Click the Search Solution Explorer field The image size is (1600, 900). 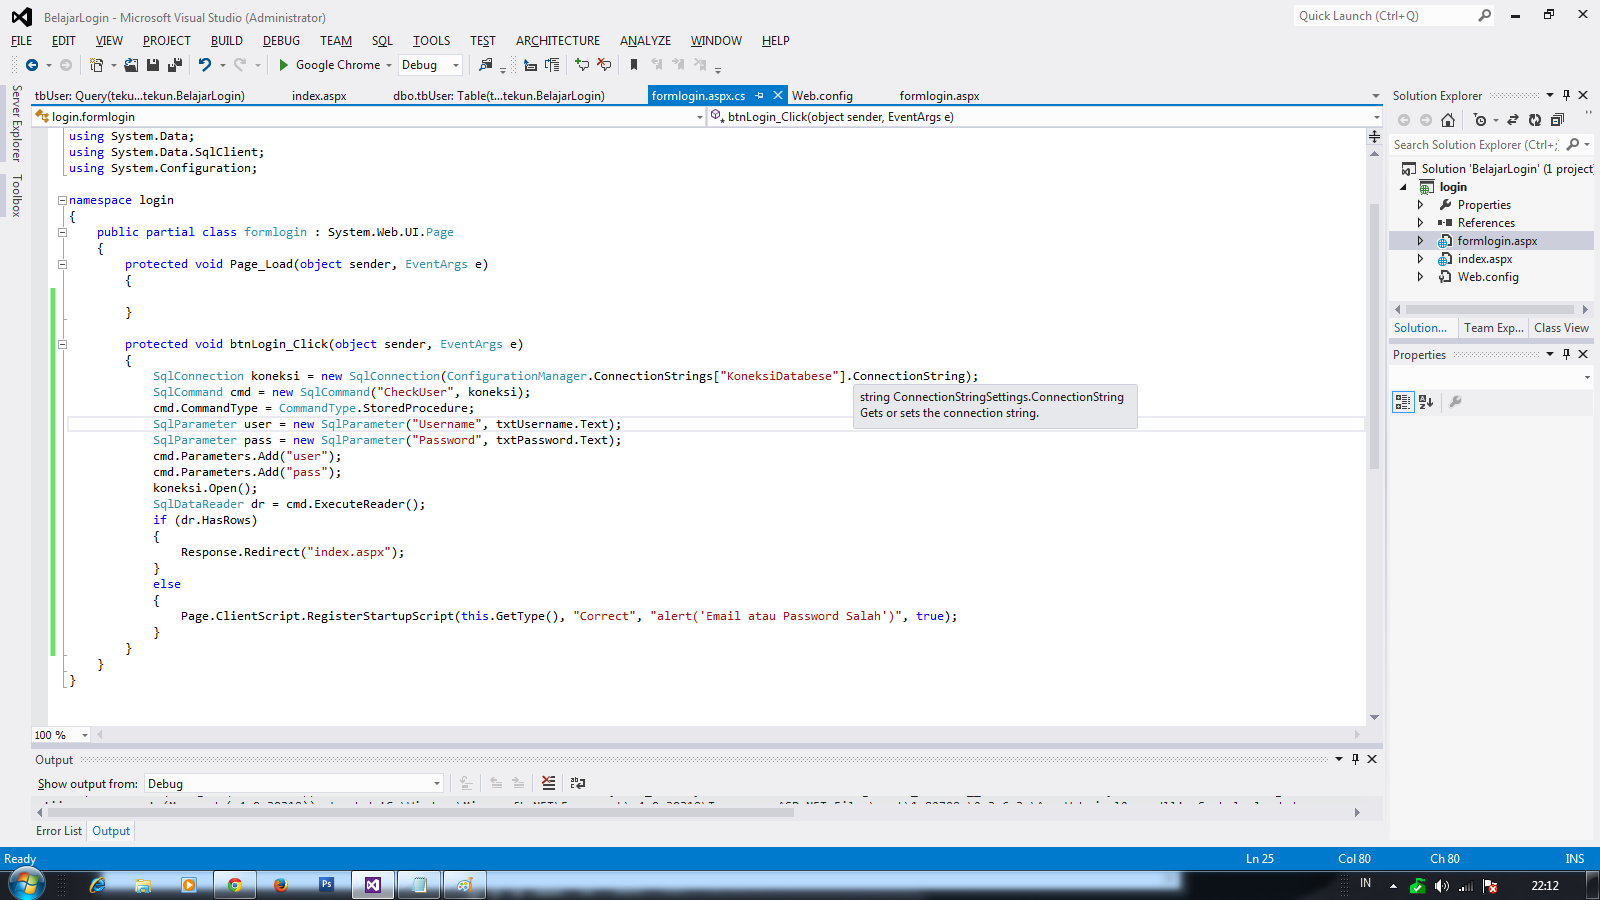tap(1470, 144)
